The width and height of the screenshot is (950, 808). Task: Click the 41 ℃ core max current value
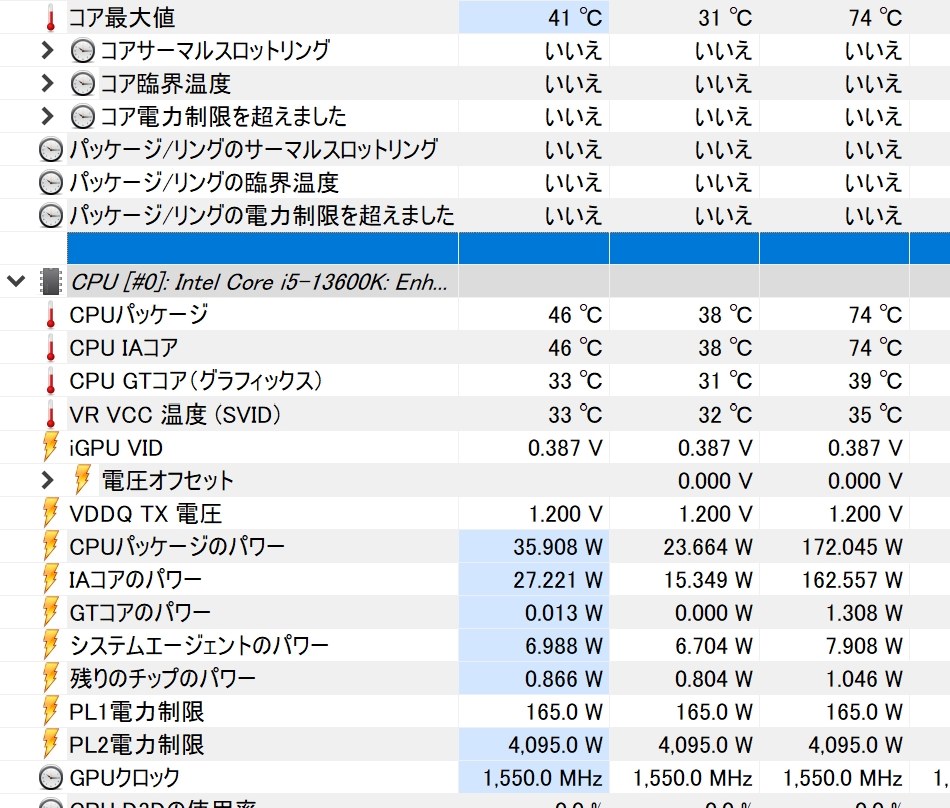575,18
